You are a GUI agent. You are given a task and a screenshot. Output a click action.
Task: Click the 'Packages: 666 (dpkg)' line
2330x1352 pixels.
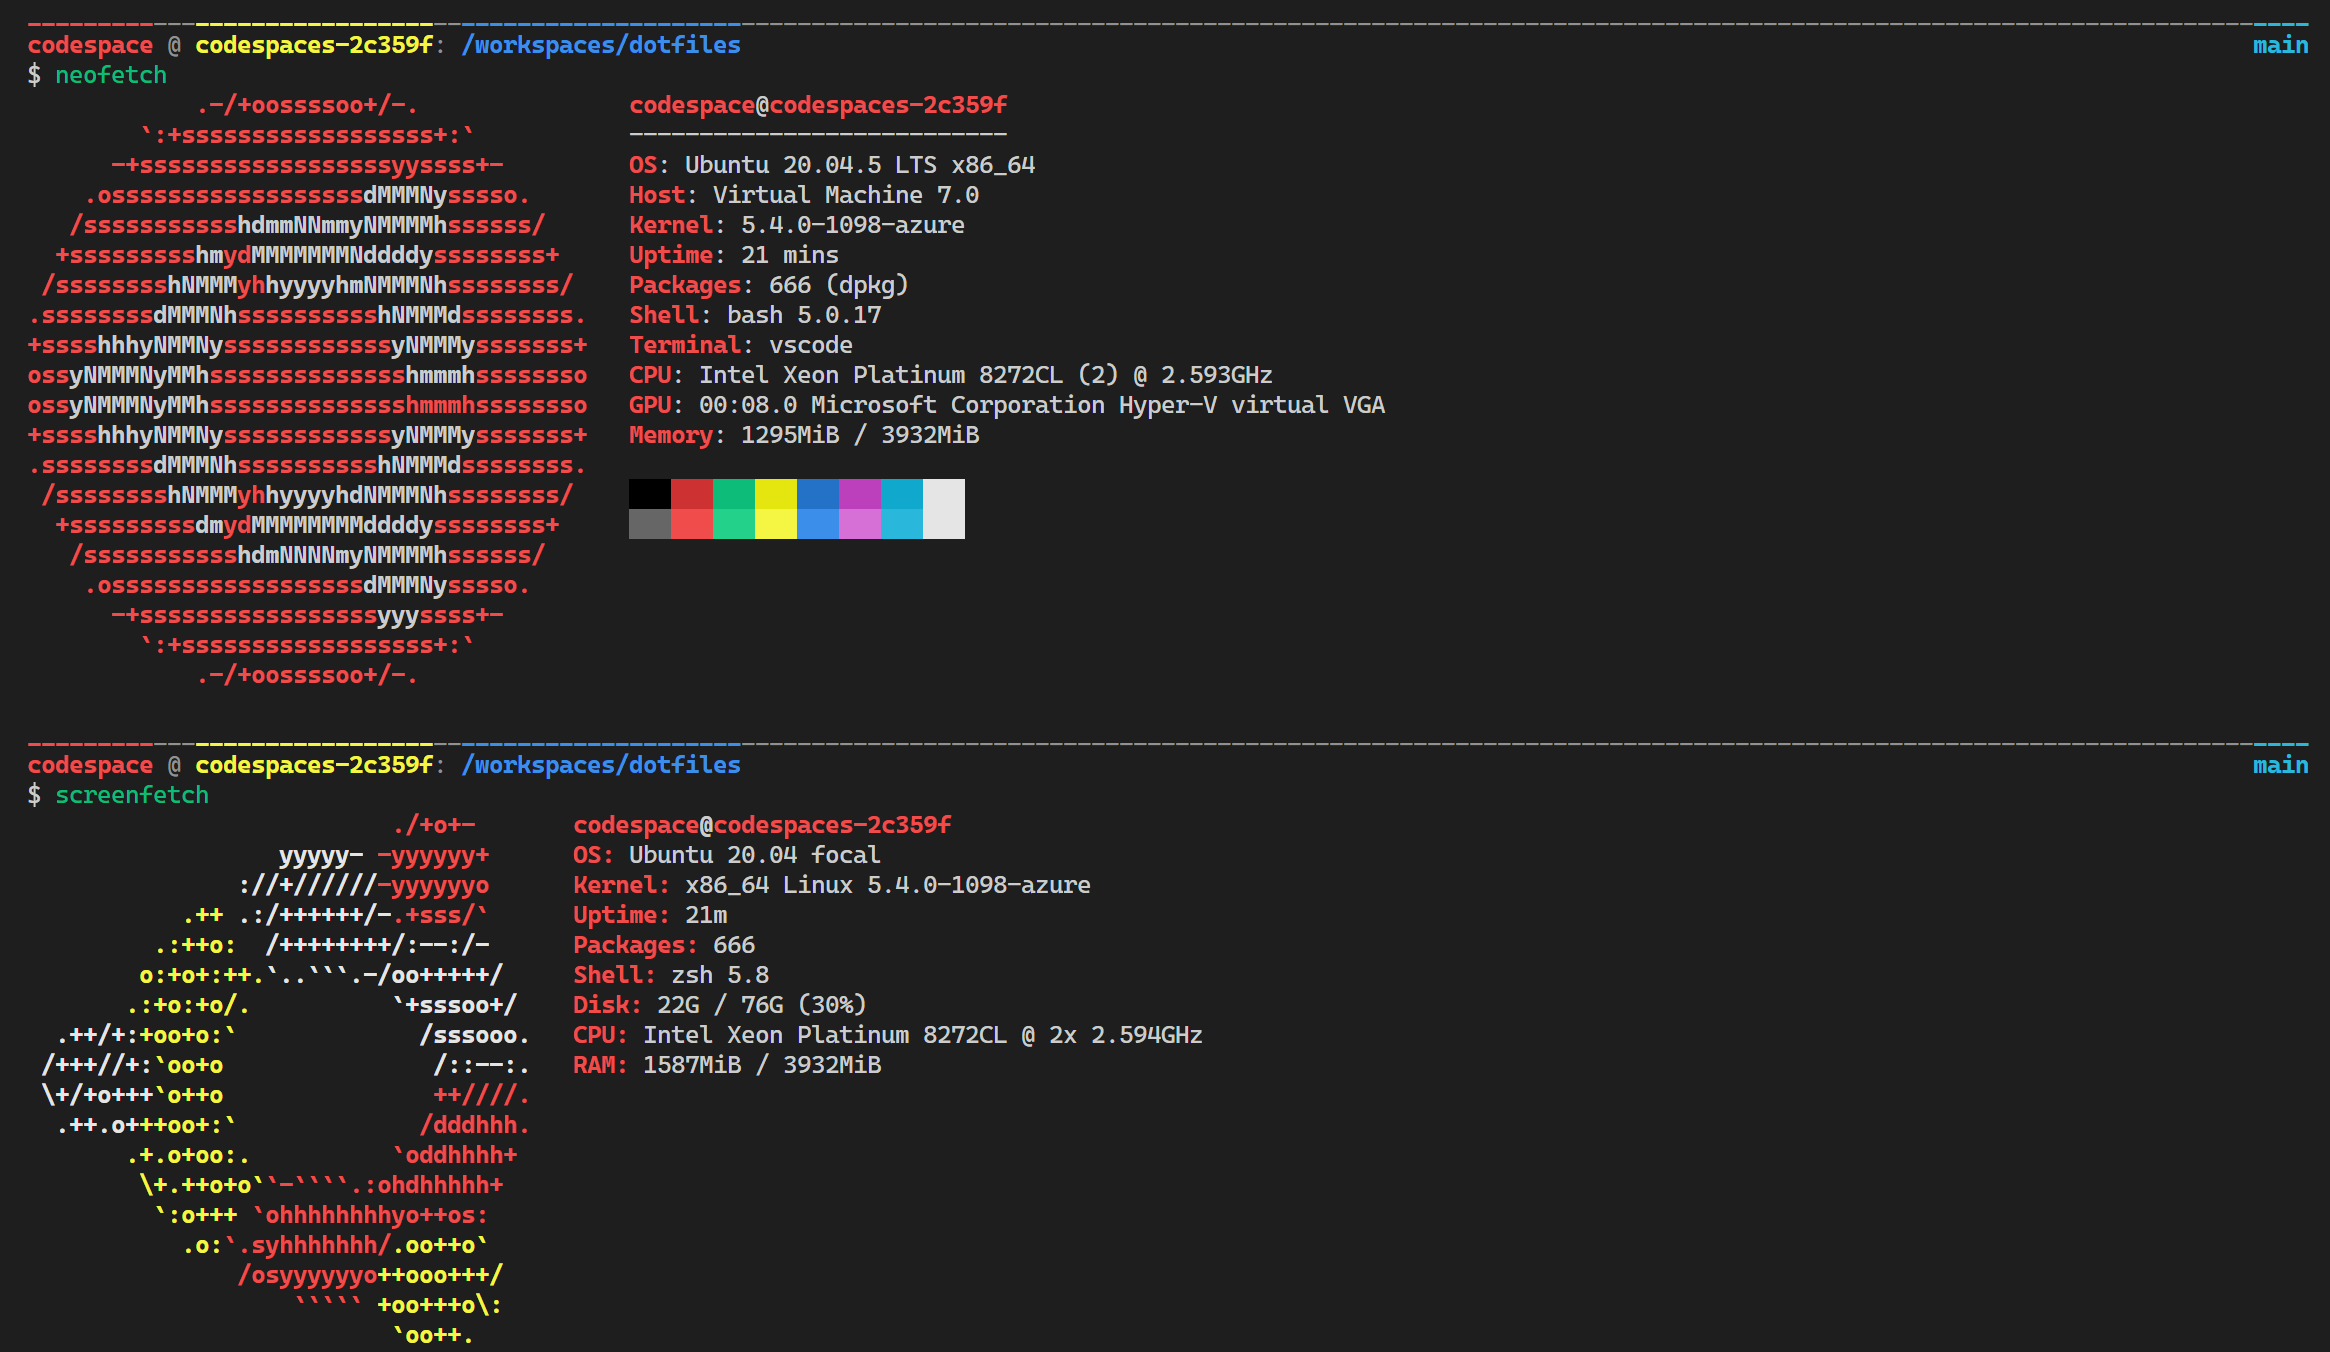[x=769, y=285]
